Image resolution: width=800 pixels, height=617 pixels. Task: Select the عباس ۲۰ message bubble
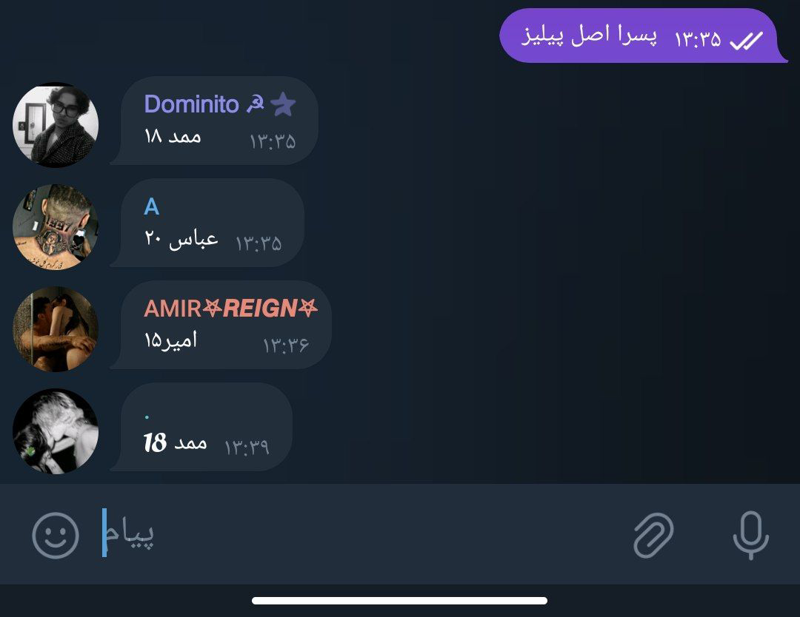point(208,223)
